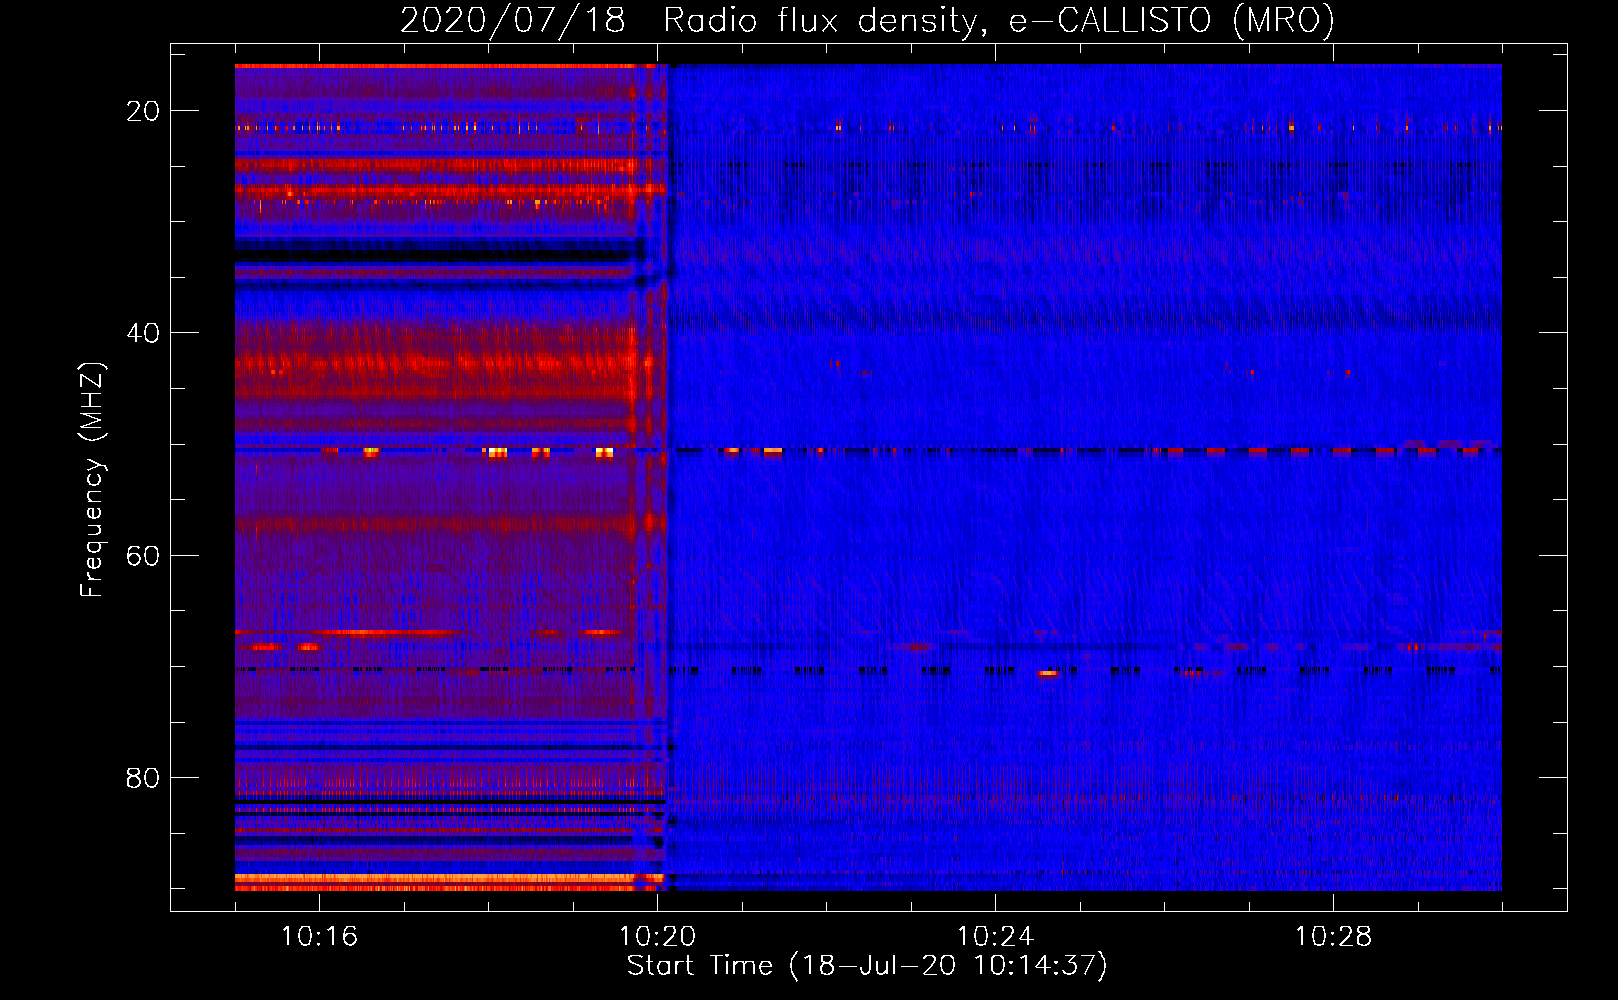Click the 10:24 time tick label
Image resolution: width=1618 pixels, height=1000 pixels.
(995, 937)
